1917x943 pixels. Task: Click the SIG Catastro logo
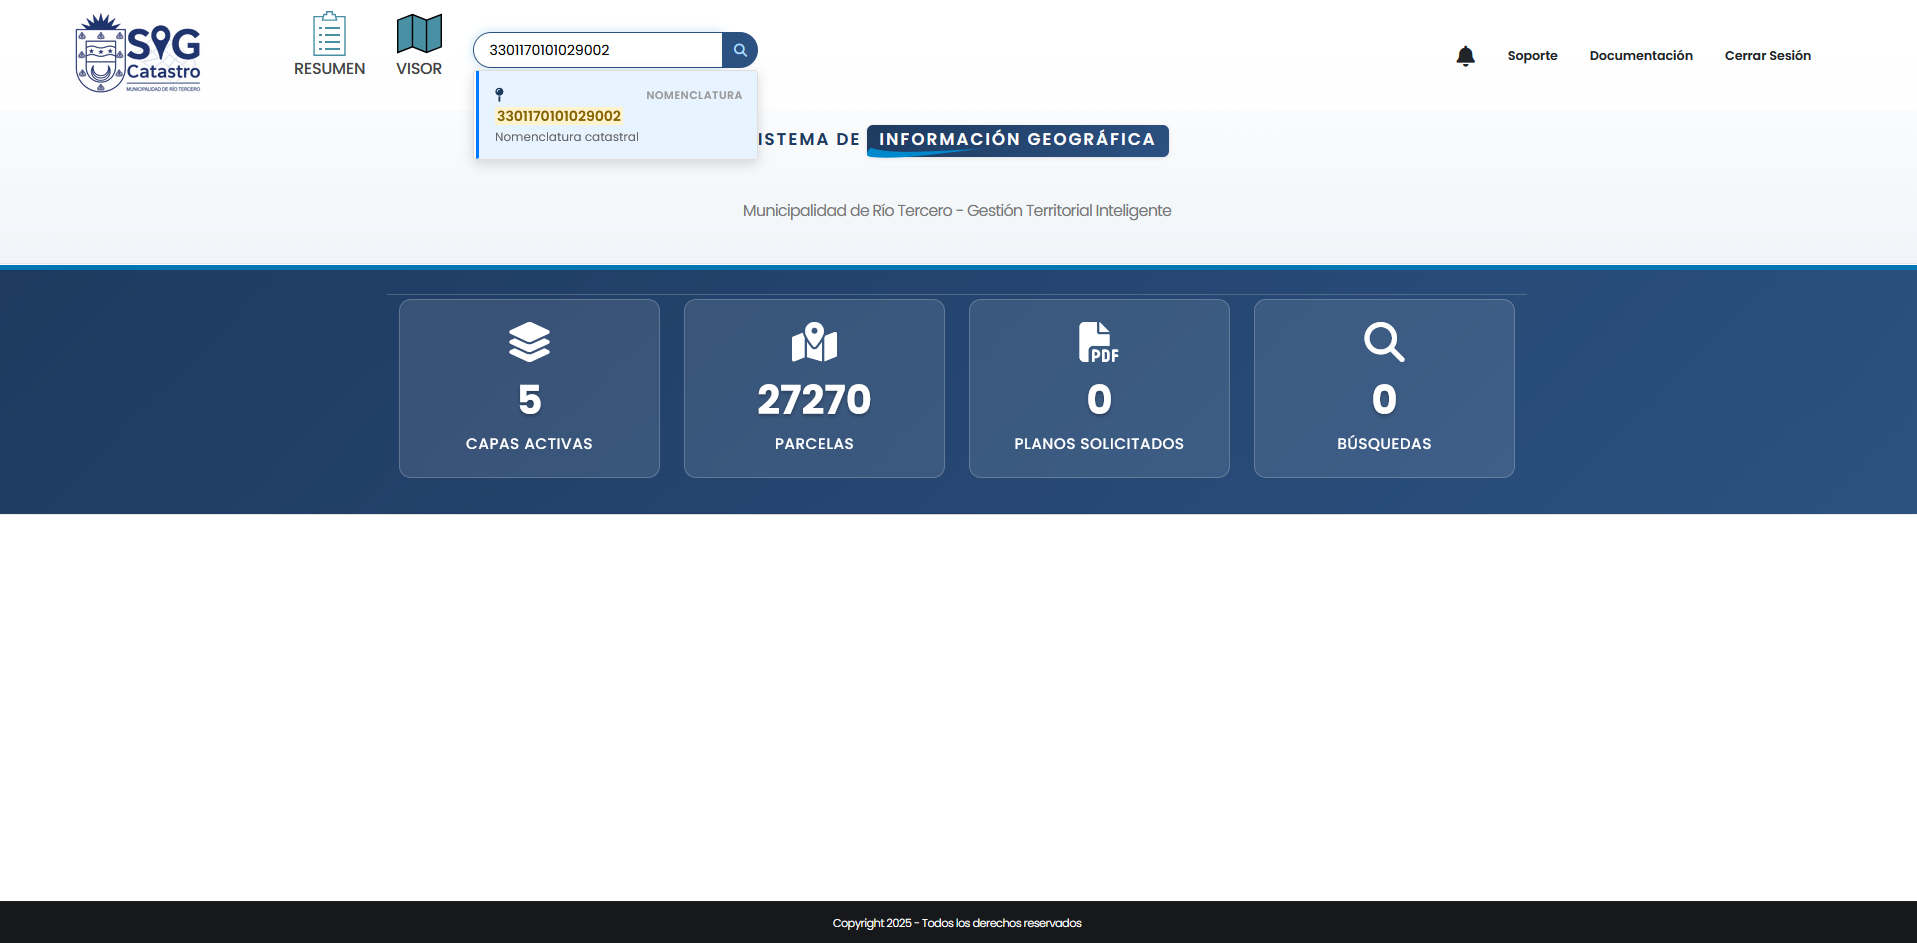(x=138, y=53)
